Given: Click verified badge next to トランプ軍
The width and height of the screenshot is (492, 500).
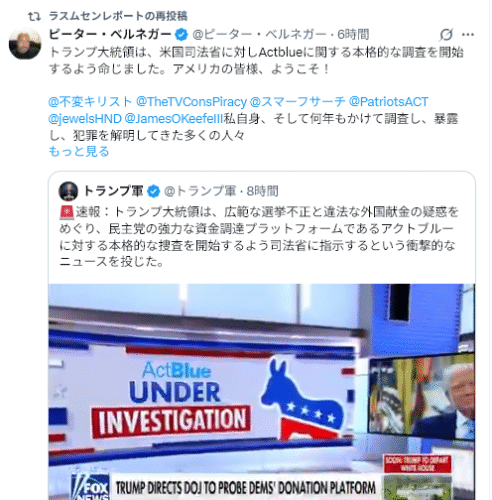Looking at the screenshot, I should click(154, 191).
